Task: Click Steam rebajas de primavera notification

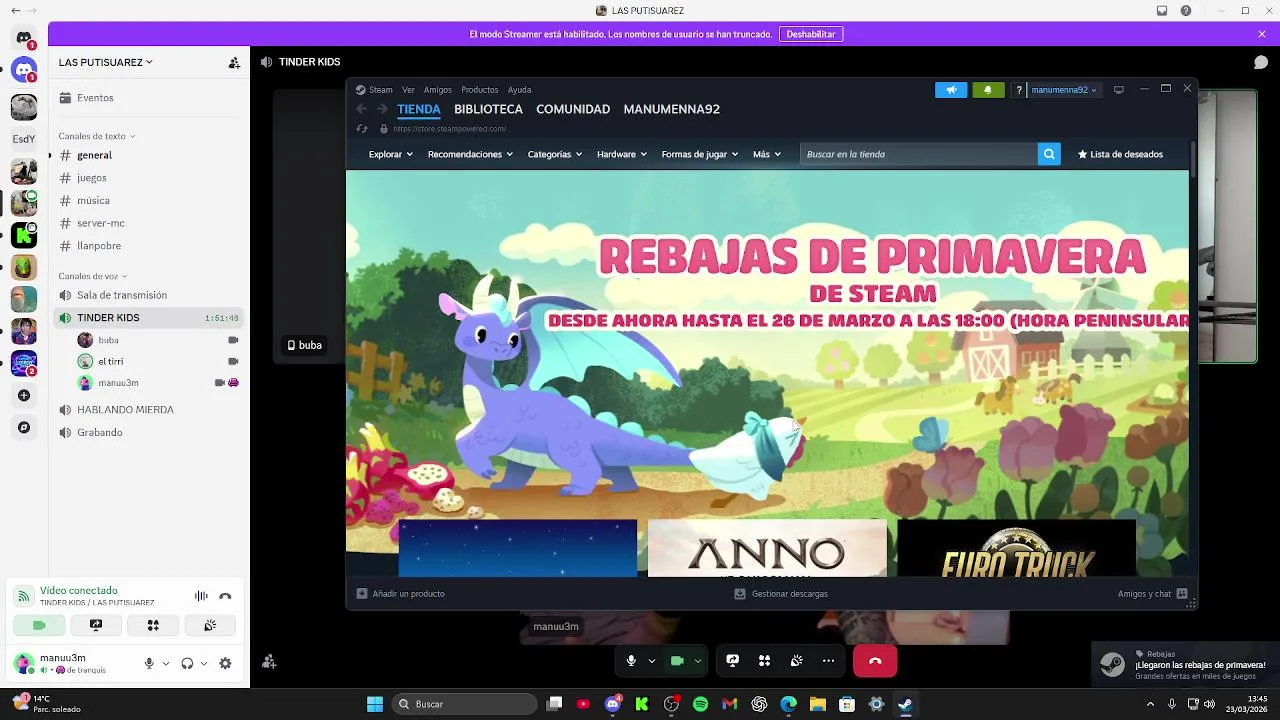Action: (x=1185, y=666)
